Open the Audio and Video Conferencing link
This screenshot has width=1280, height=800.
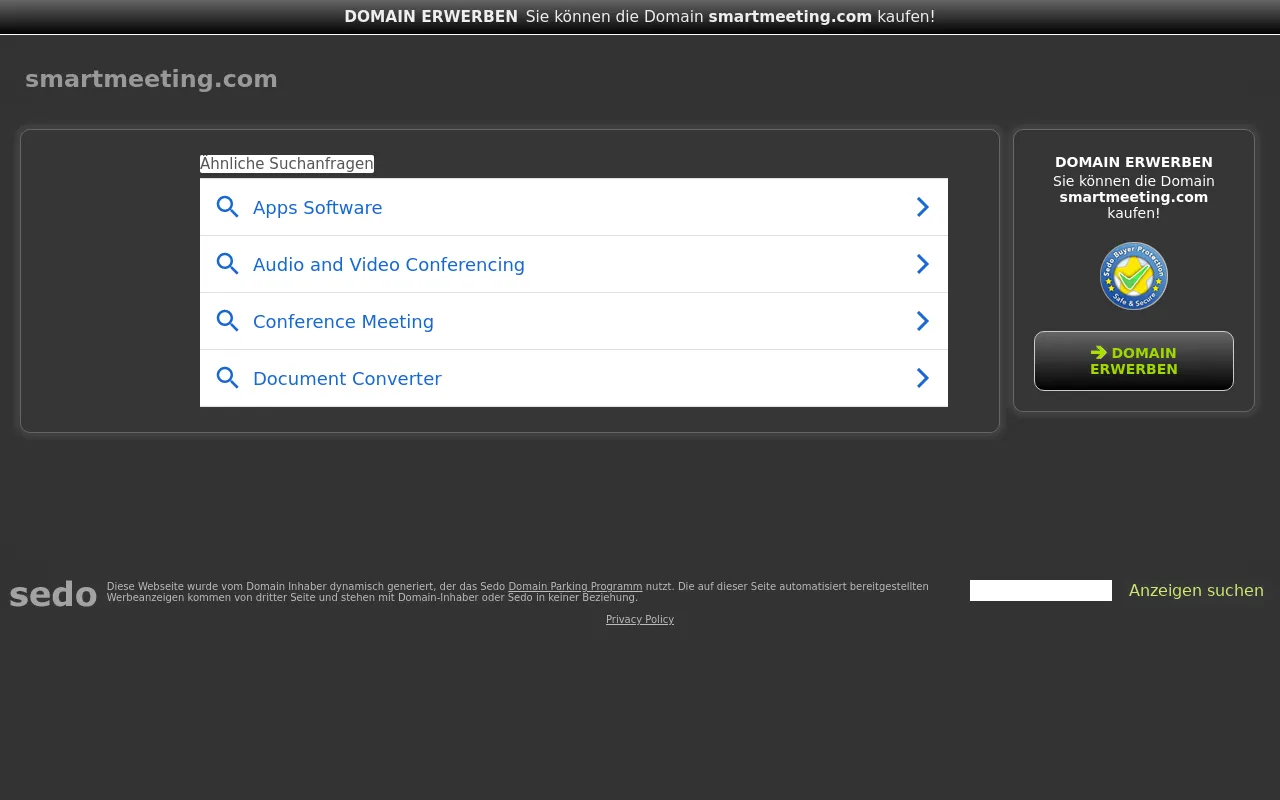click(x=574, y=264)
